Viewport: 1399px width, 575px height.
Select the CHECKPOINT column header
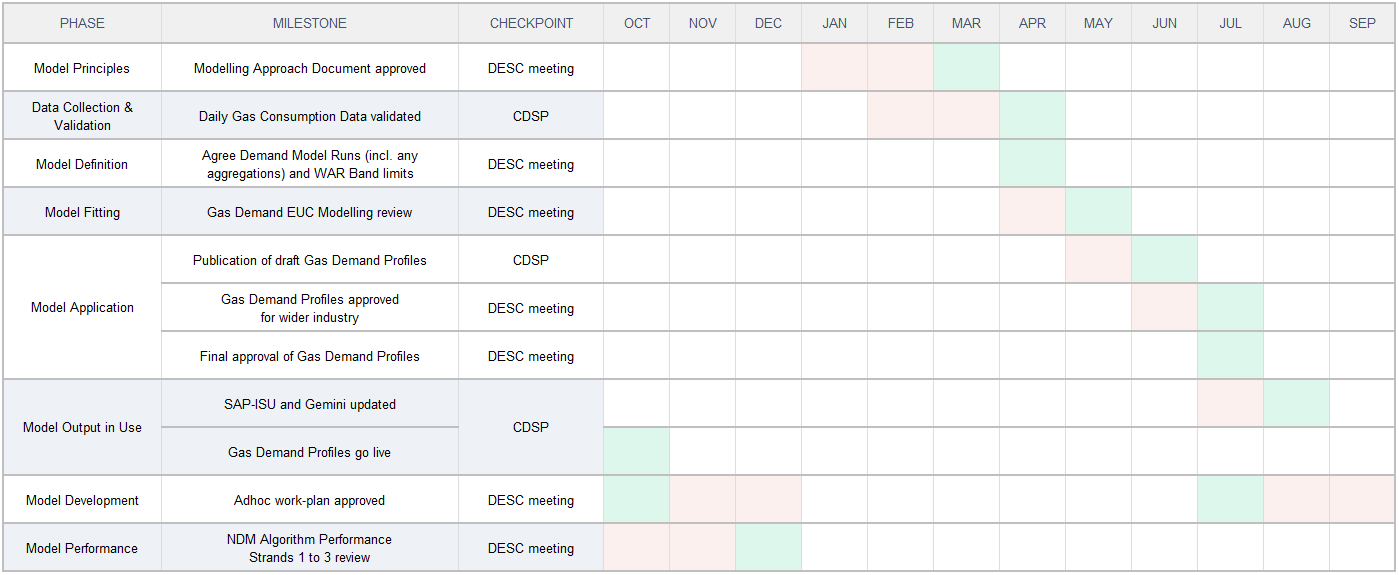(531, 23)
